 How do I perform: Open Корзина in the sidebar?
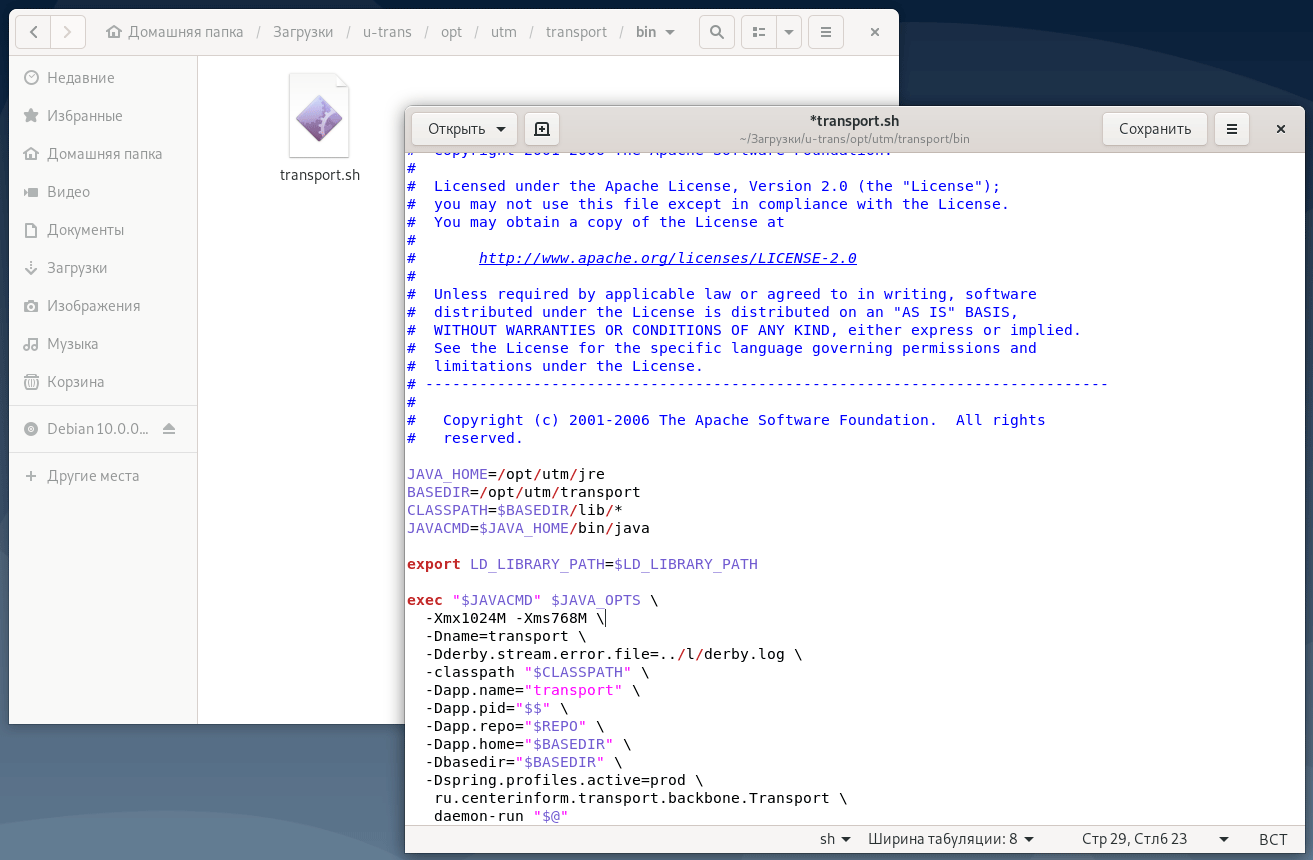pyautogui.click(x=75, y=382)
